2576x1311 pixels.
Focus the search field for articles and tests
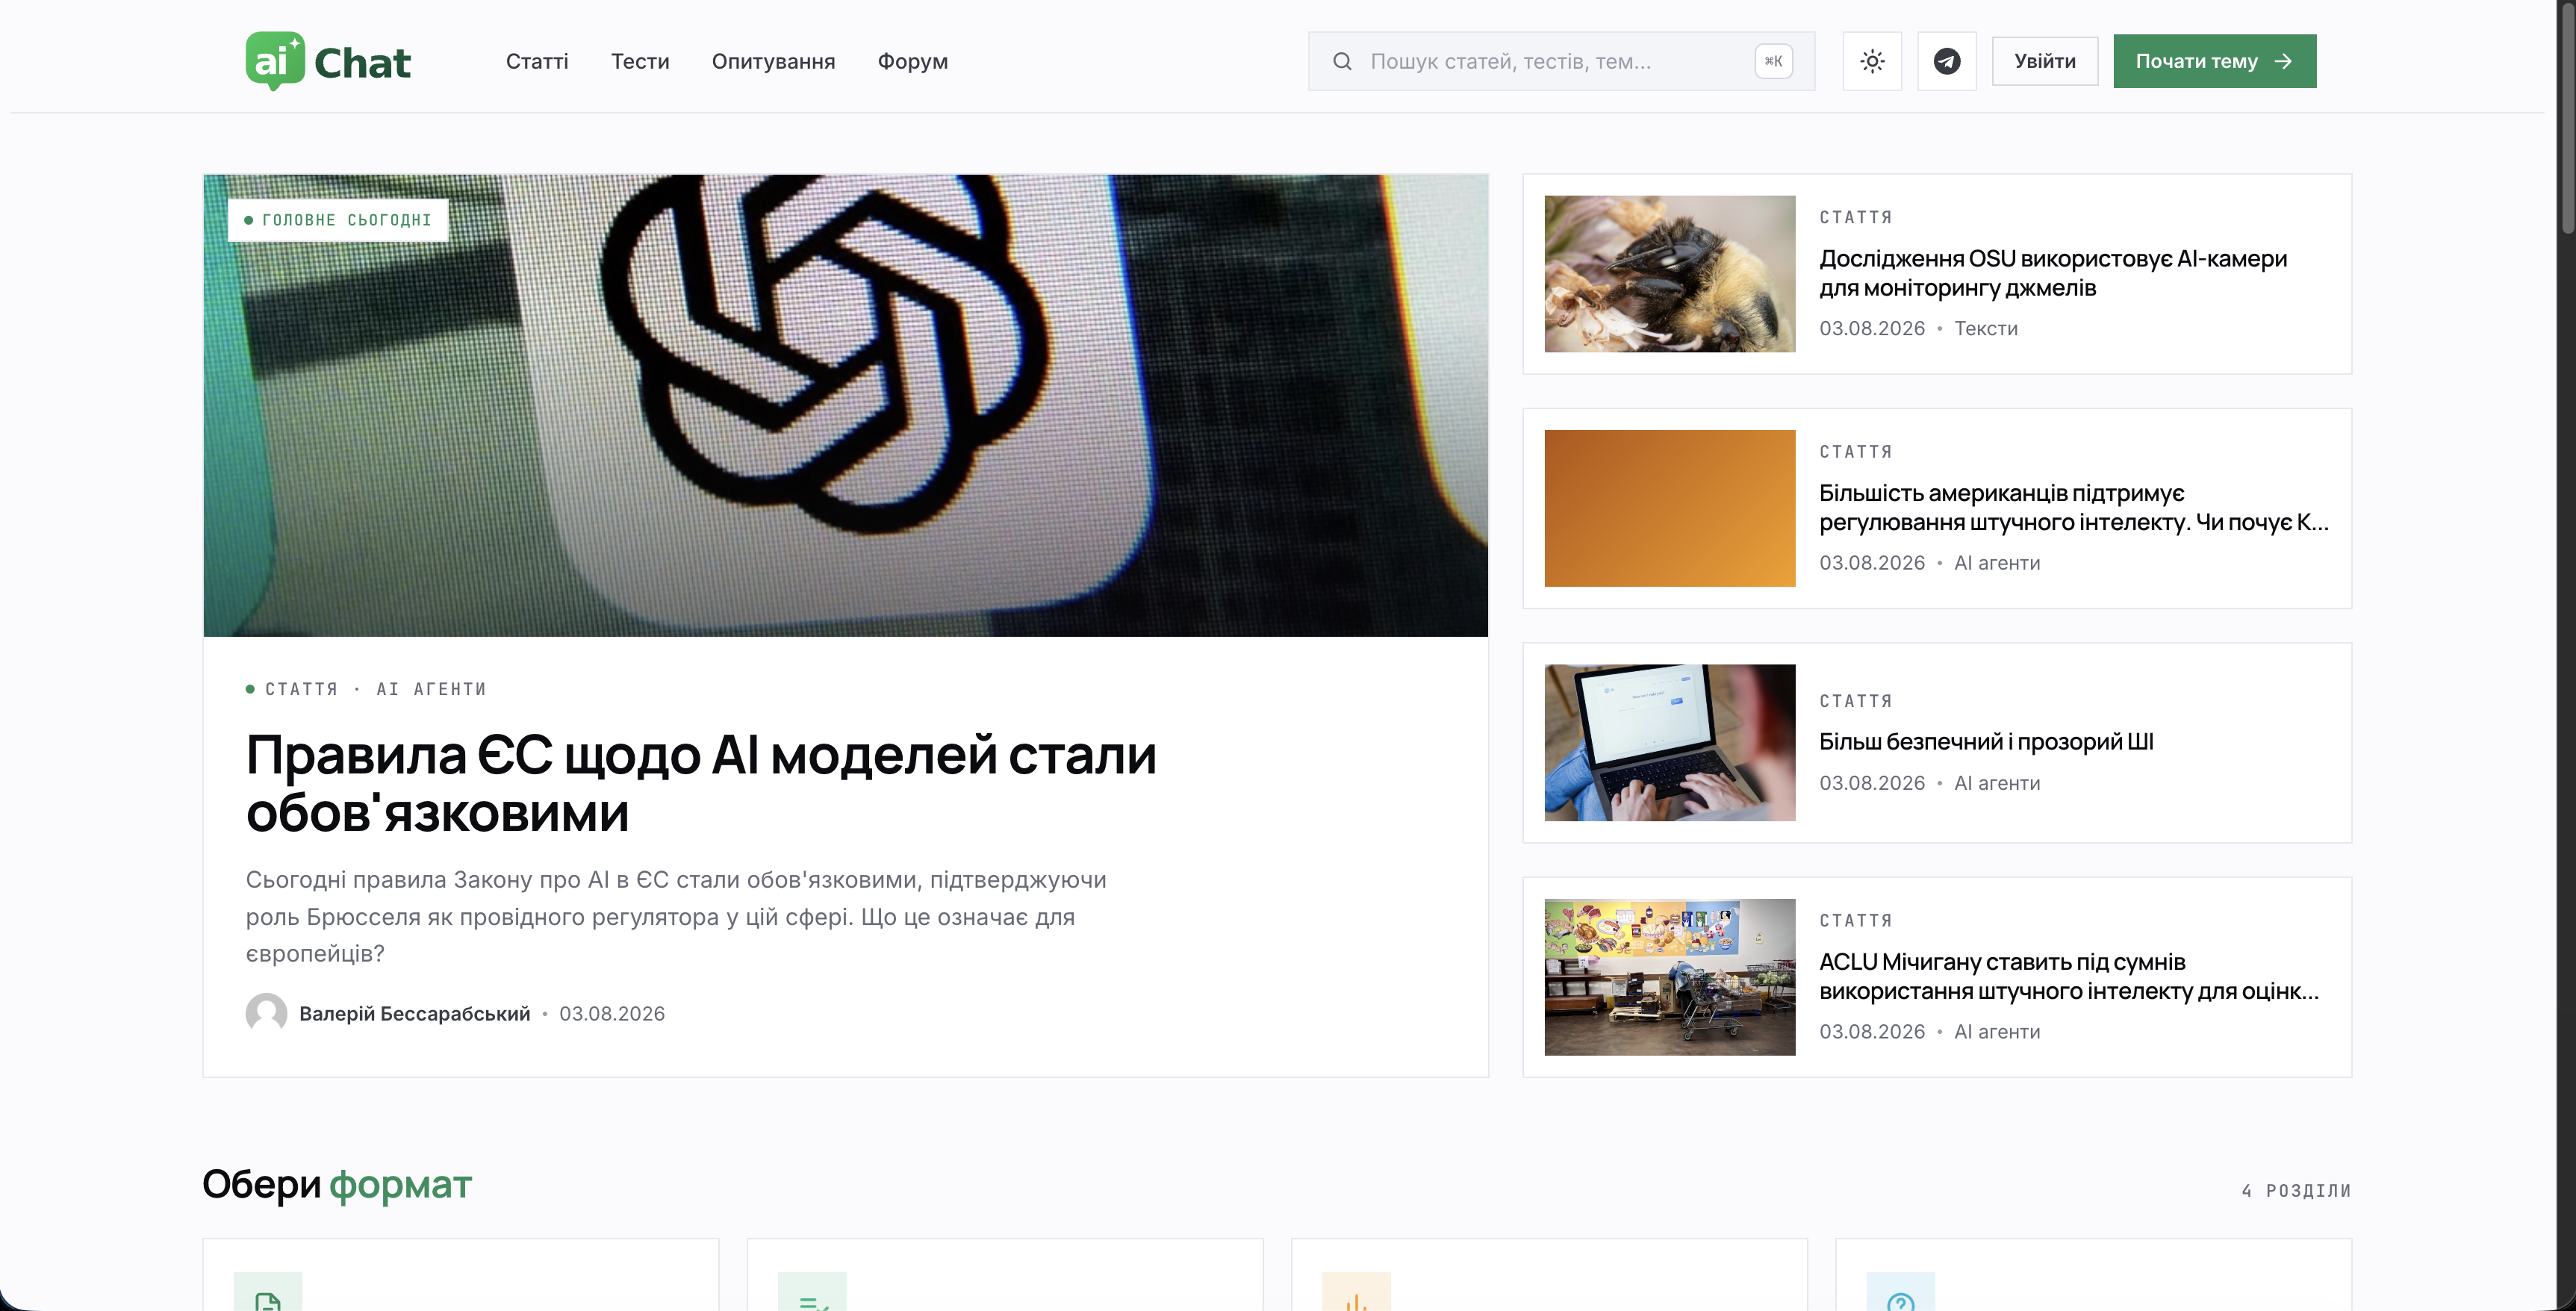[x=1561, y=61]
